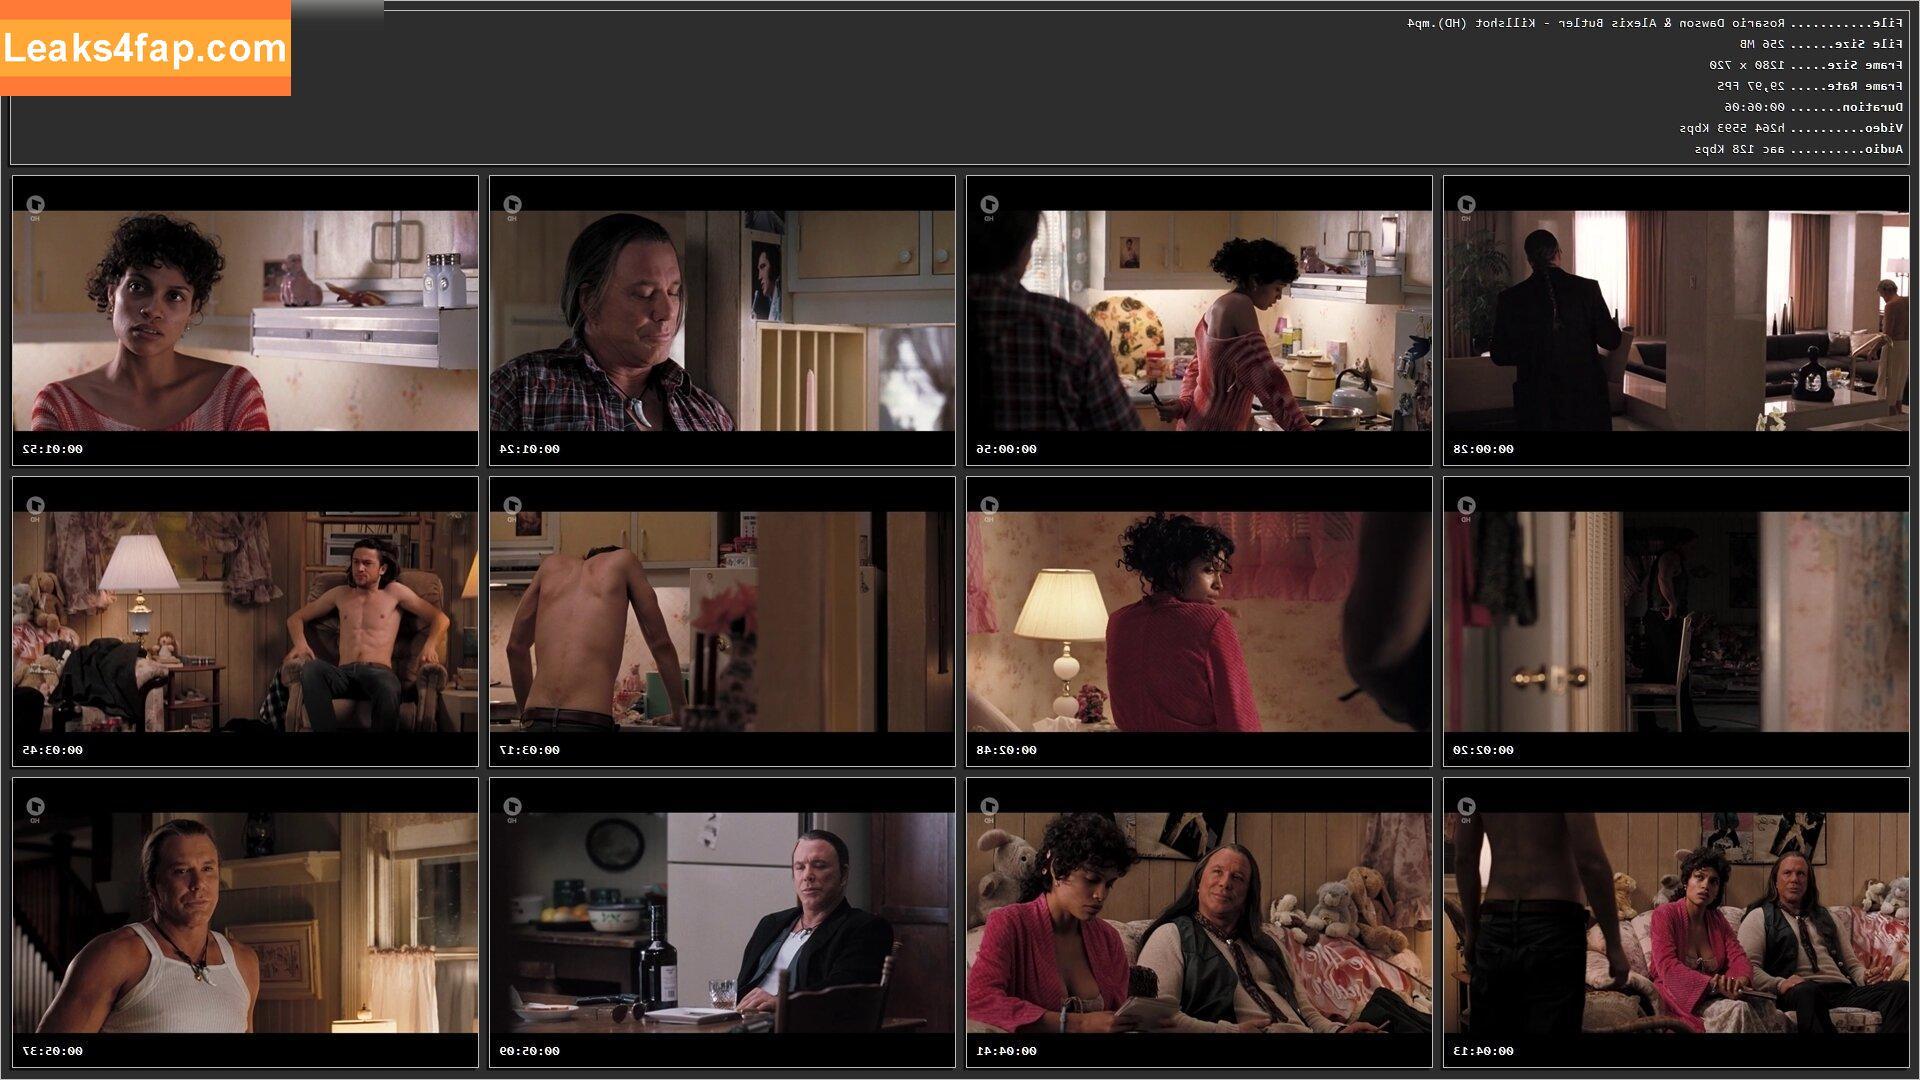Select the Frame Rate 29,97 FPS line
This screenshot has height=1080, width=1920.
point(1810,86)
